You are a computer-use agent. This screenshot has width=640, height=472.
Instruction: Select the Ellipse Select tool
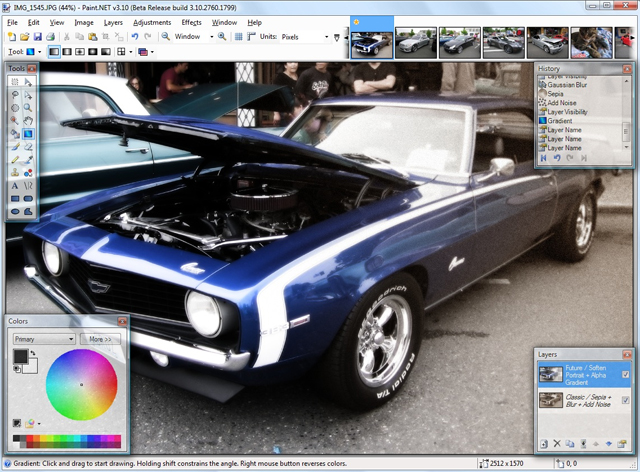coord(15,108)
